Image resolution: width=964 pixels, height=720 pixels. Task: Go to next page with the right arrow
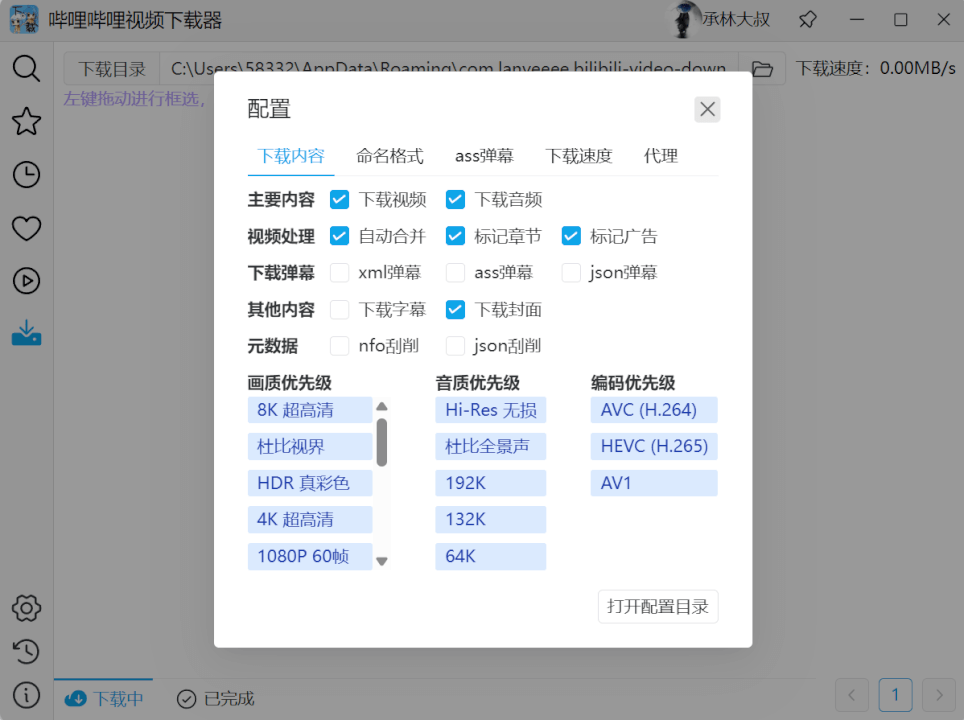[x=938, y=694]
